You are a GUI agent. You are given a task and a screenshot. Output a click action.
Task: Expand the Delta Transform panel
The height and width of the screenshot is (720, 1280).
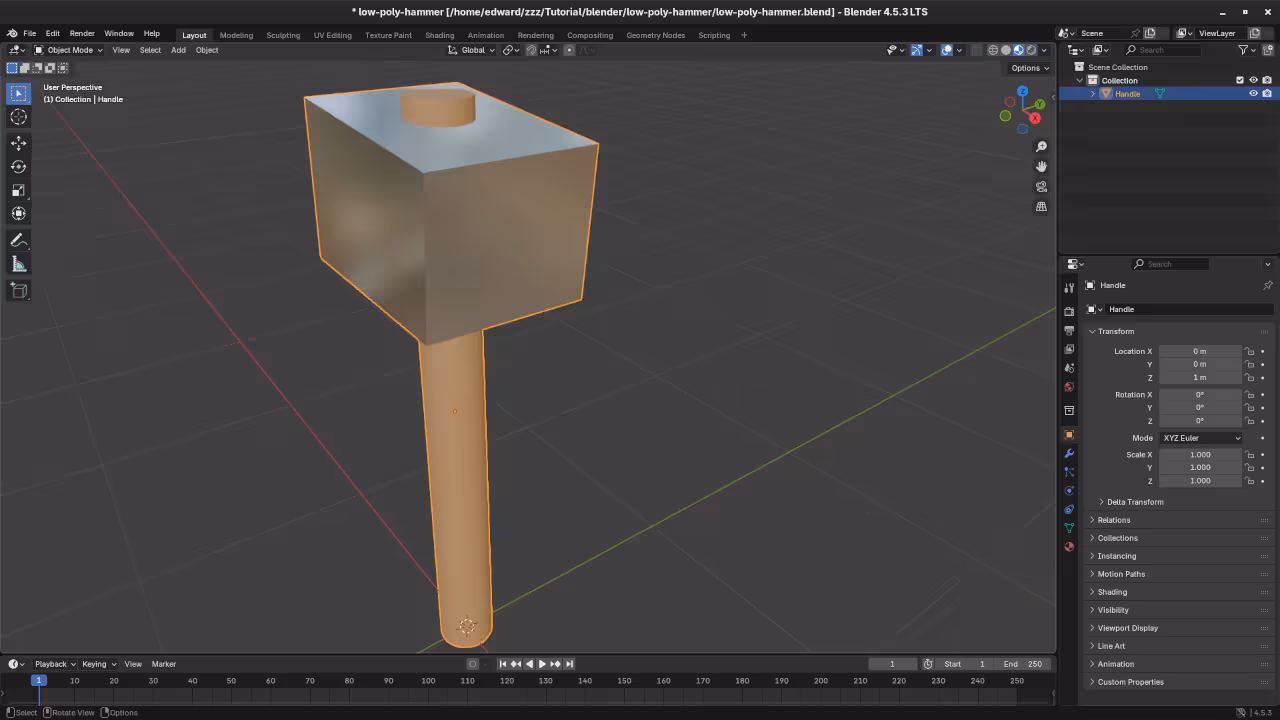pos(1135,502)
